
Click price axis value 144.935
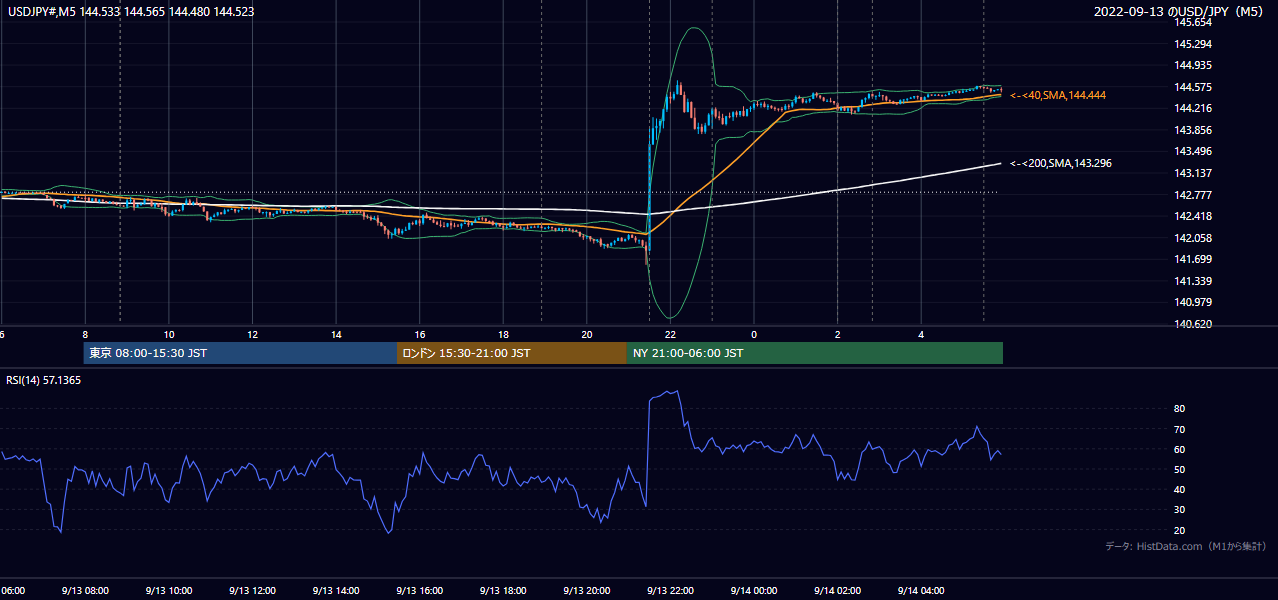coord(1194,65)
